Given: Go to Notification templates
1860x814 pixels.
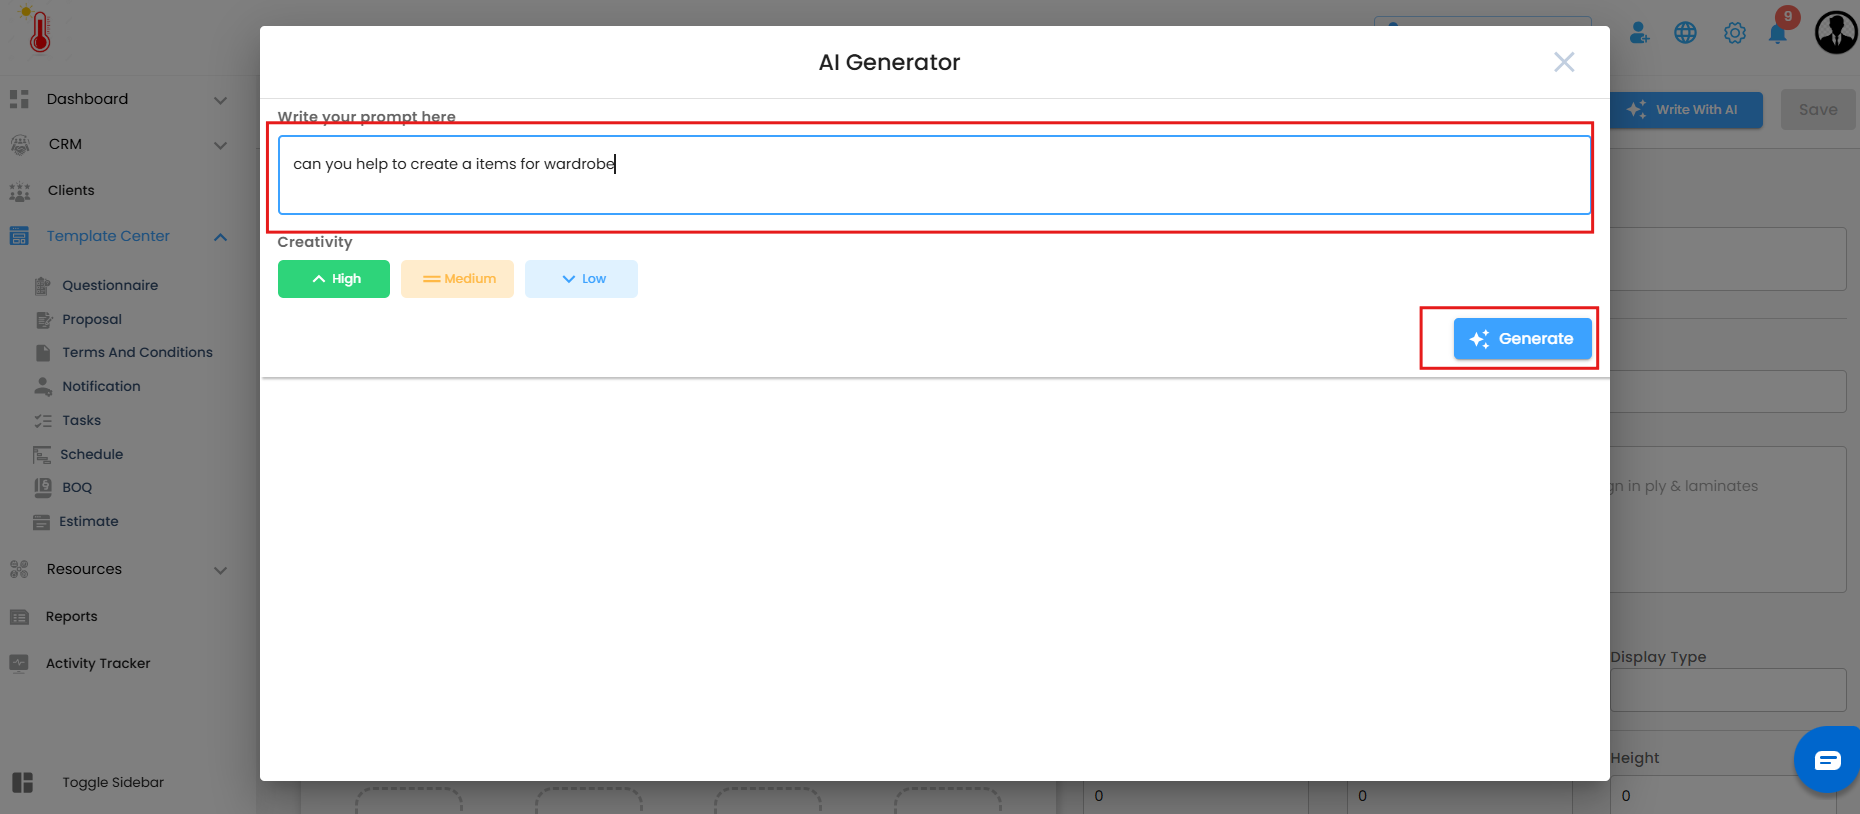Looking at the screenshot, I should tap(101, 387).
